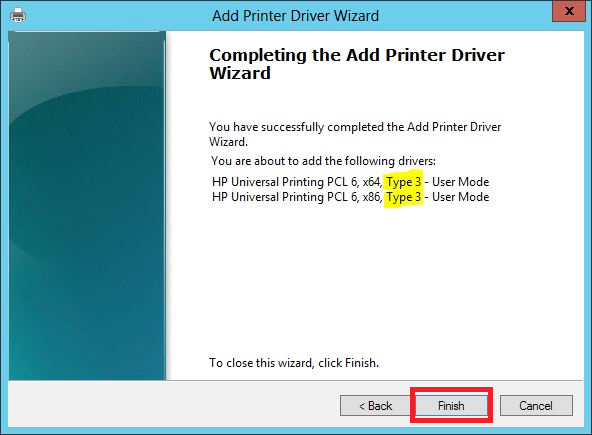Close the Add Printer Driver Wizard window

tap(569, 11)
